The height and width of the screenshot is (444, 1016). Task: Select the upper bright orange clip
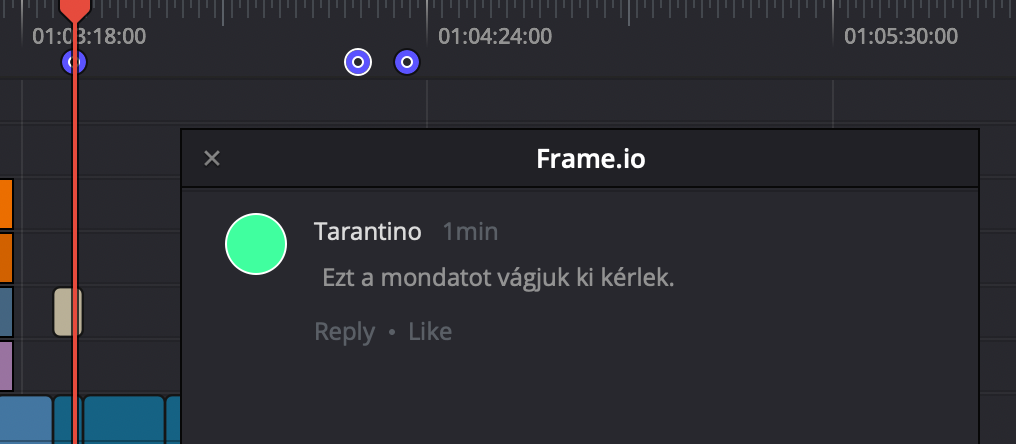tap(6, 203)
